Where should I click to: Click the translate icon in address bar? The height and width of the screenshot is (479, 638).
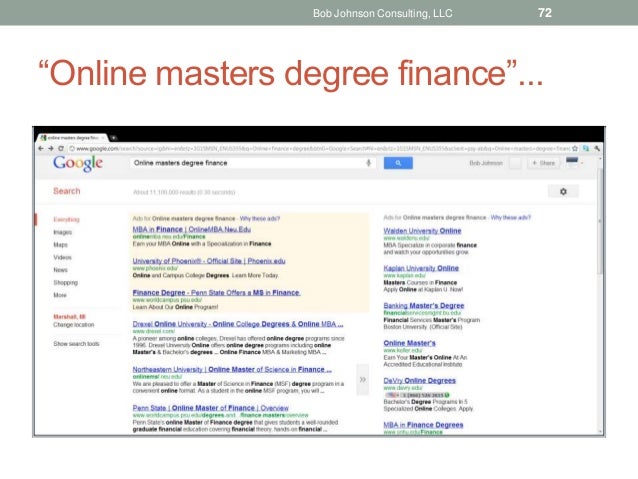[x=586, y=149]
